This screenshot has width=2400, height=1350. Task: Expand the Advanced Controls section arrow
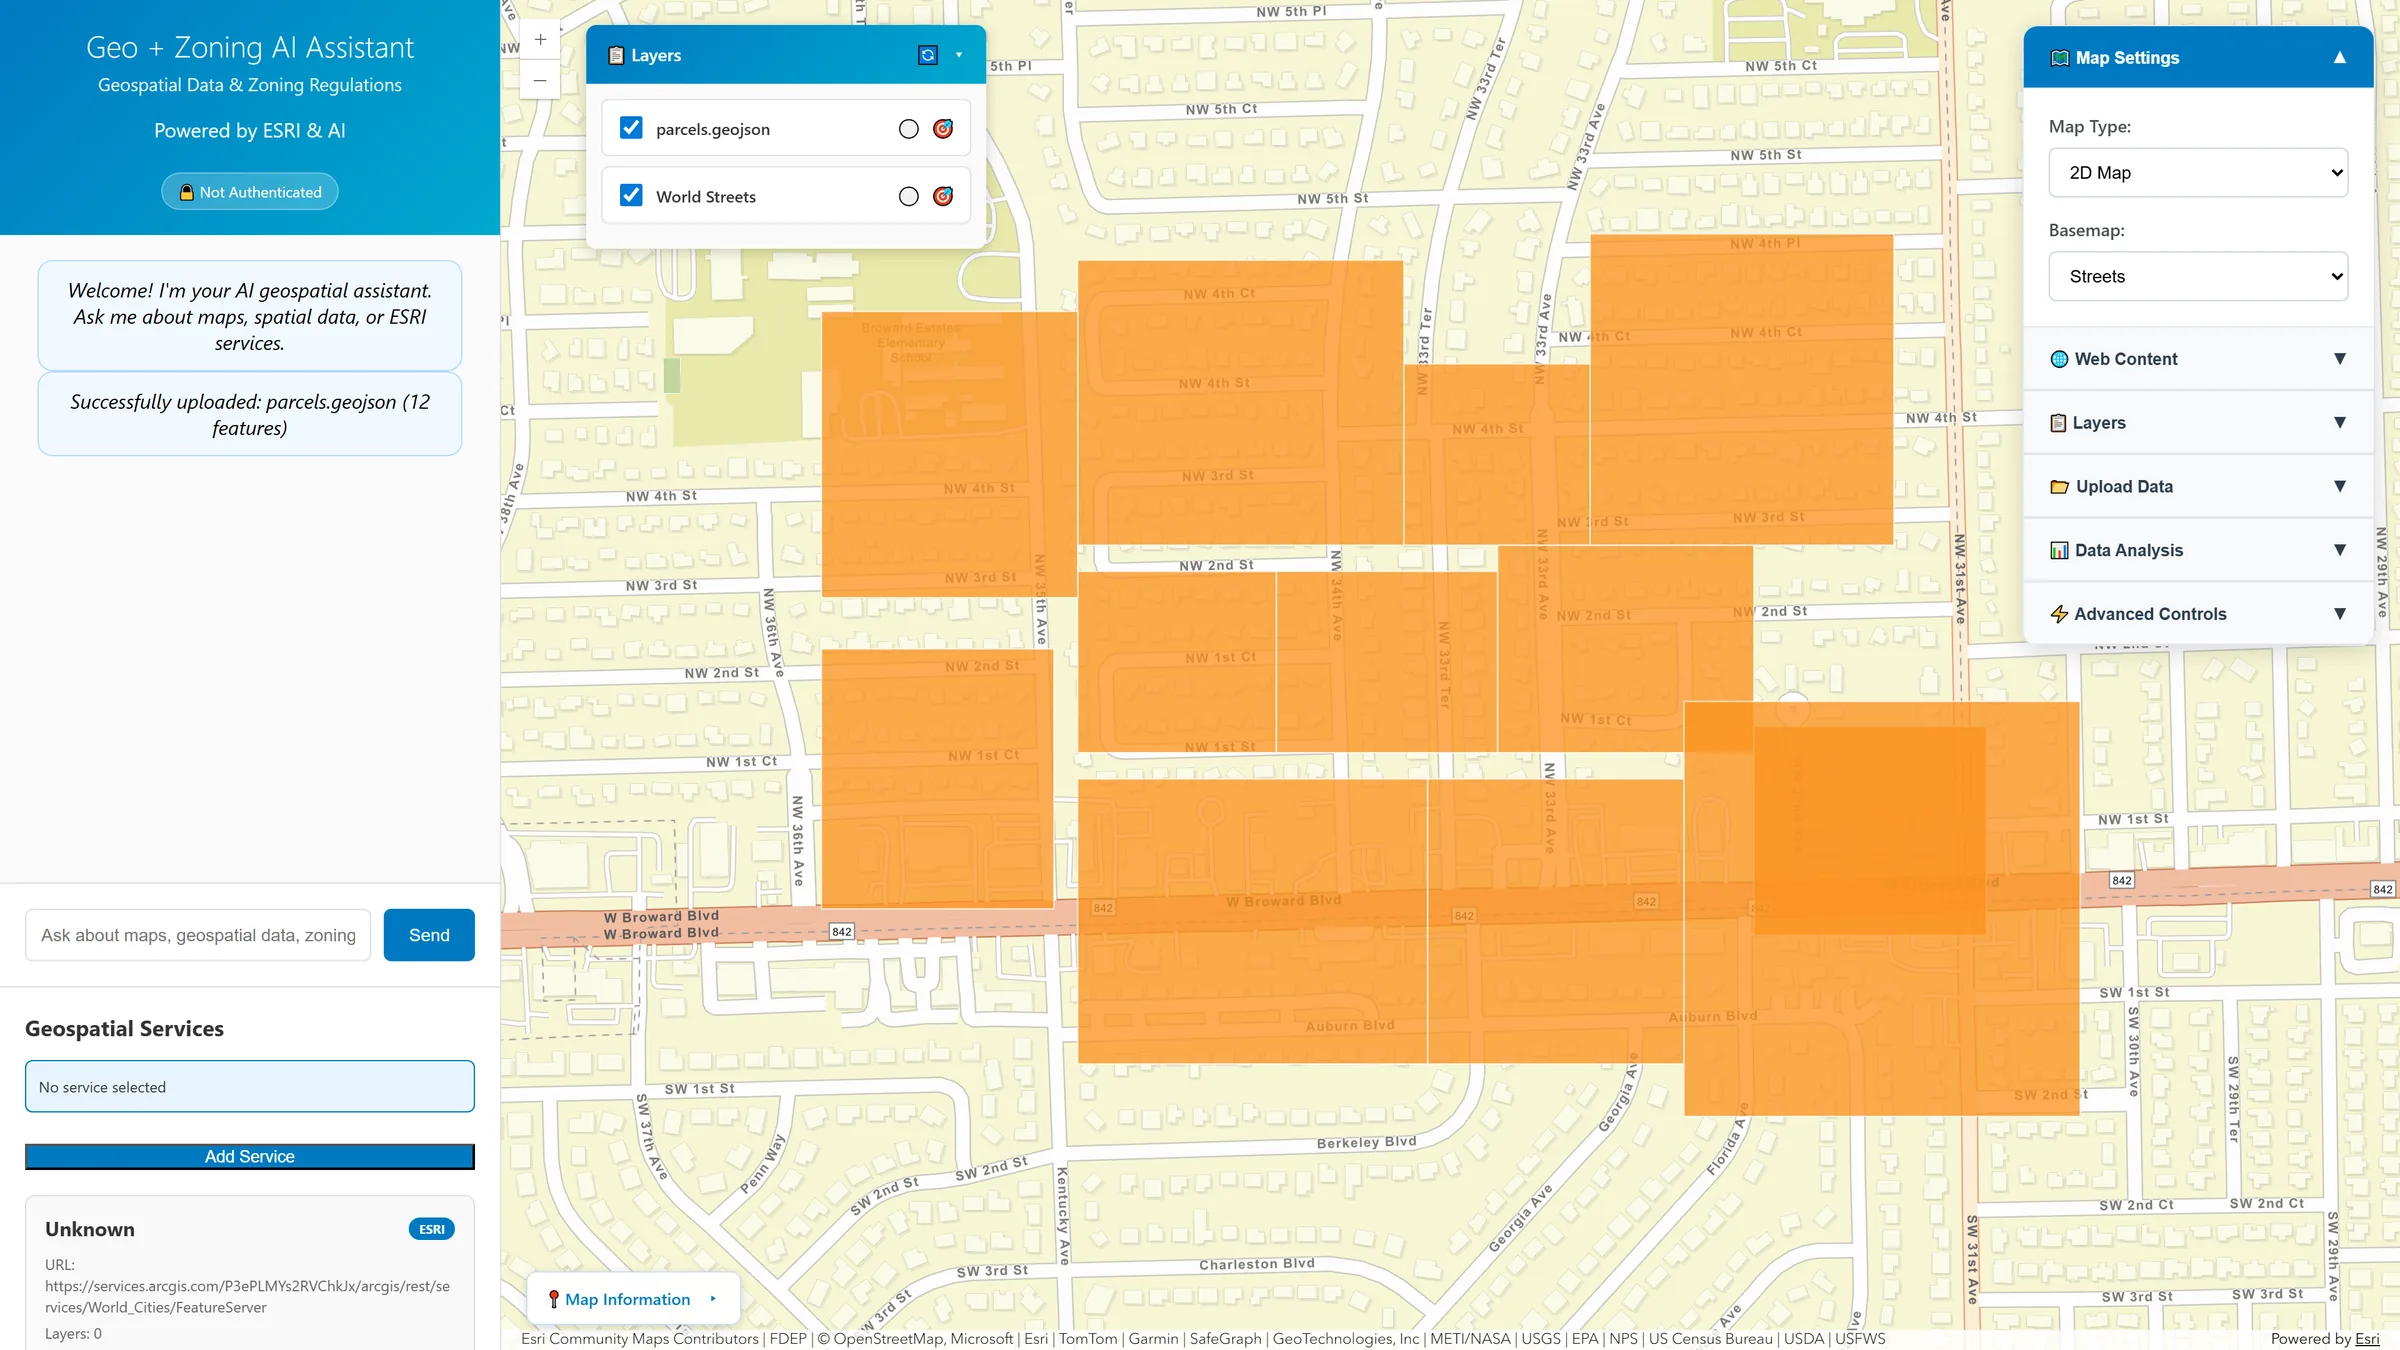(2340, 614)
